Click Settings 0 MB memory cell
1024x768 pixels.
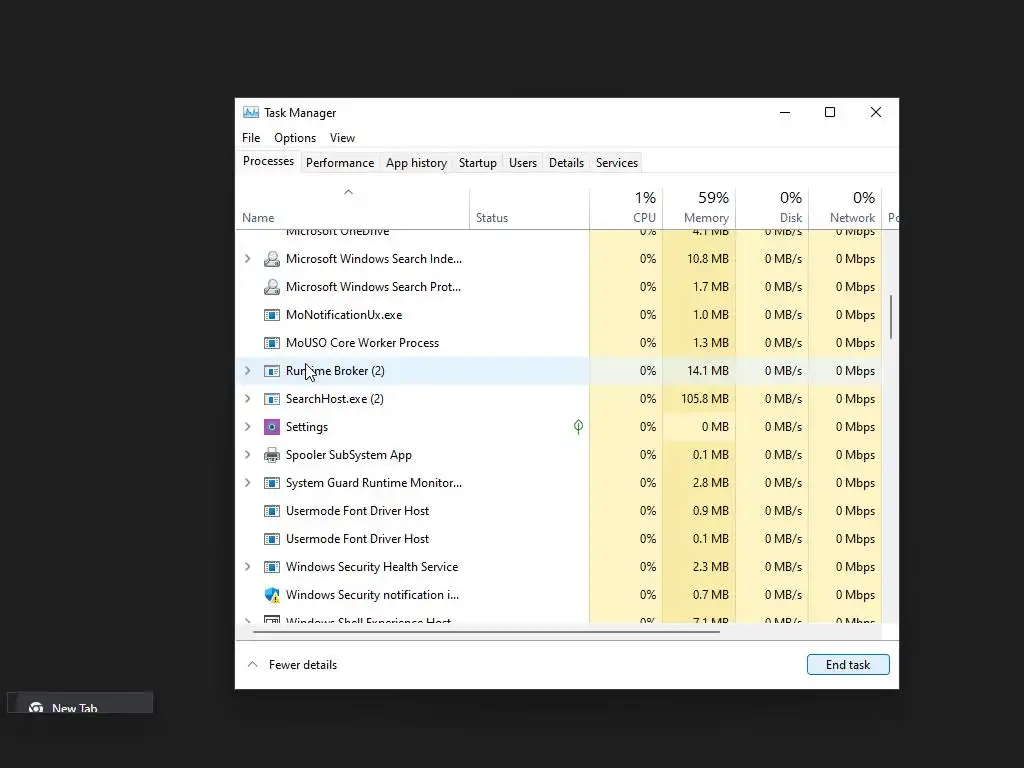pos(699,427)
